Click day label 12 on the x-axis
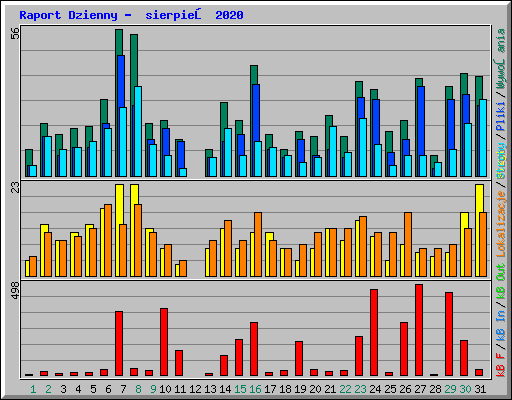Screen dimensions: 512x400 [195, 389]
